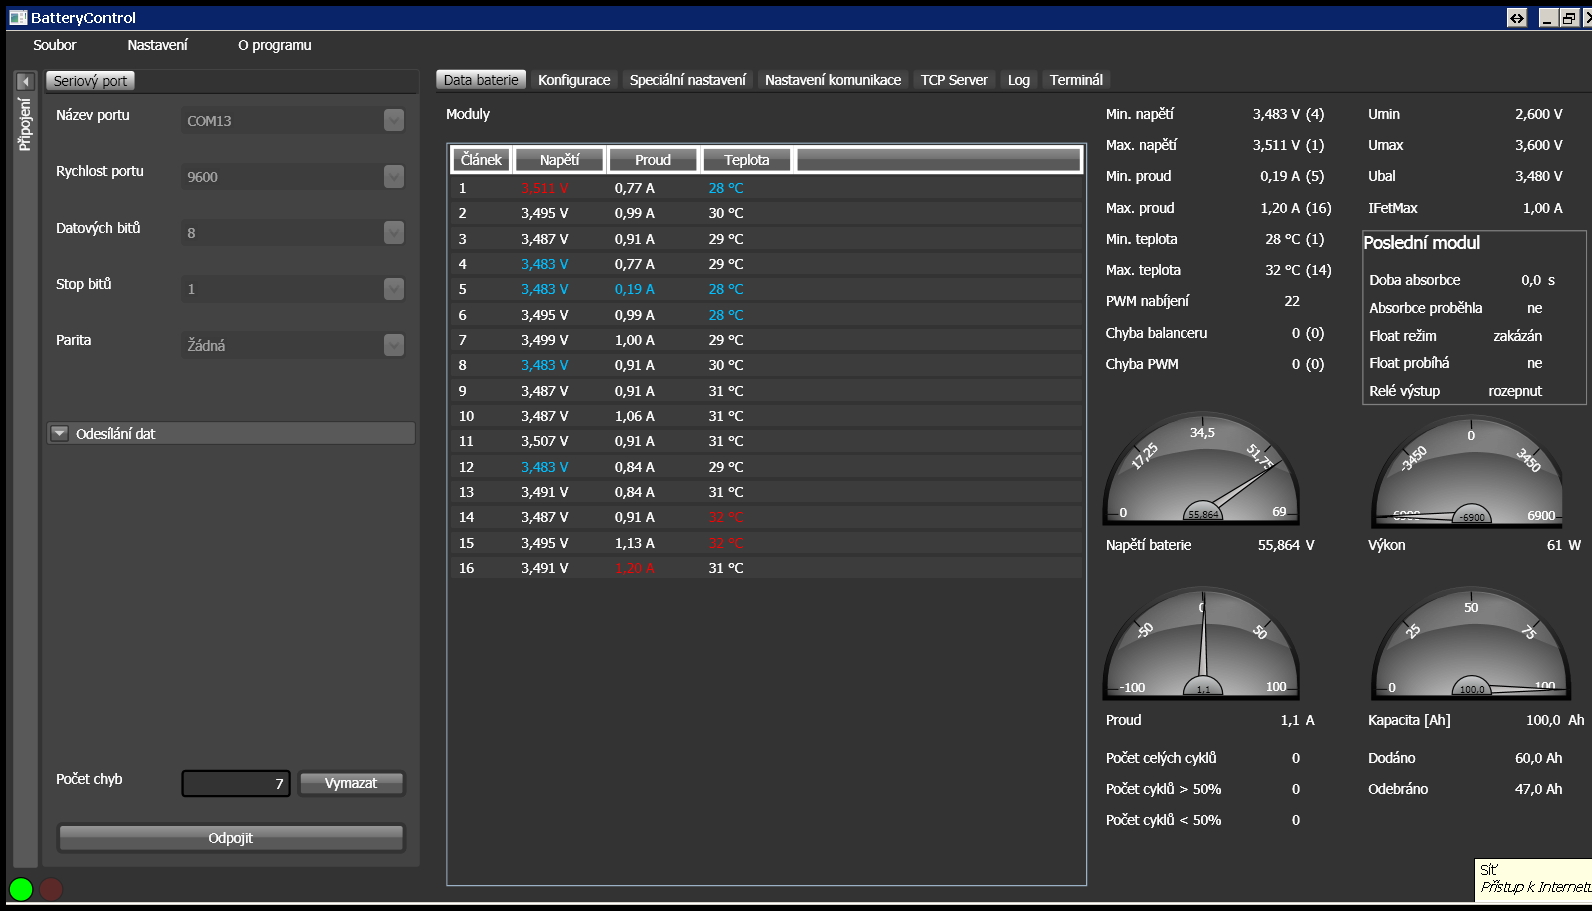This screenshot has width=1592, height=911.
Task: Click the Počet chyb counter field
Action: click(x=236, y=783)
